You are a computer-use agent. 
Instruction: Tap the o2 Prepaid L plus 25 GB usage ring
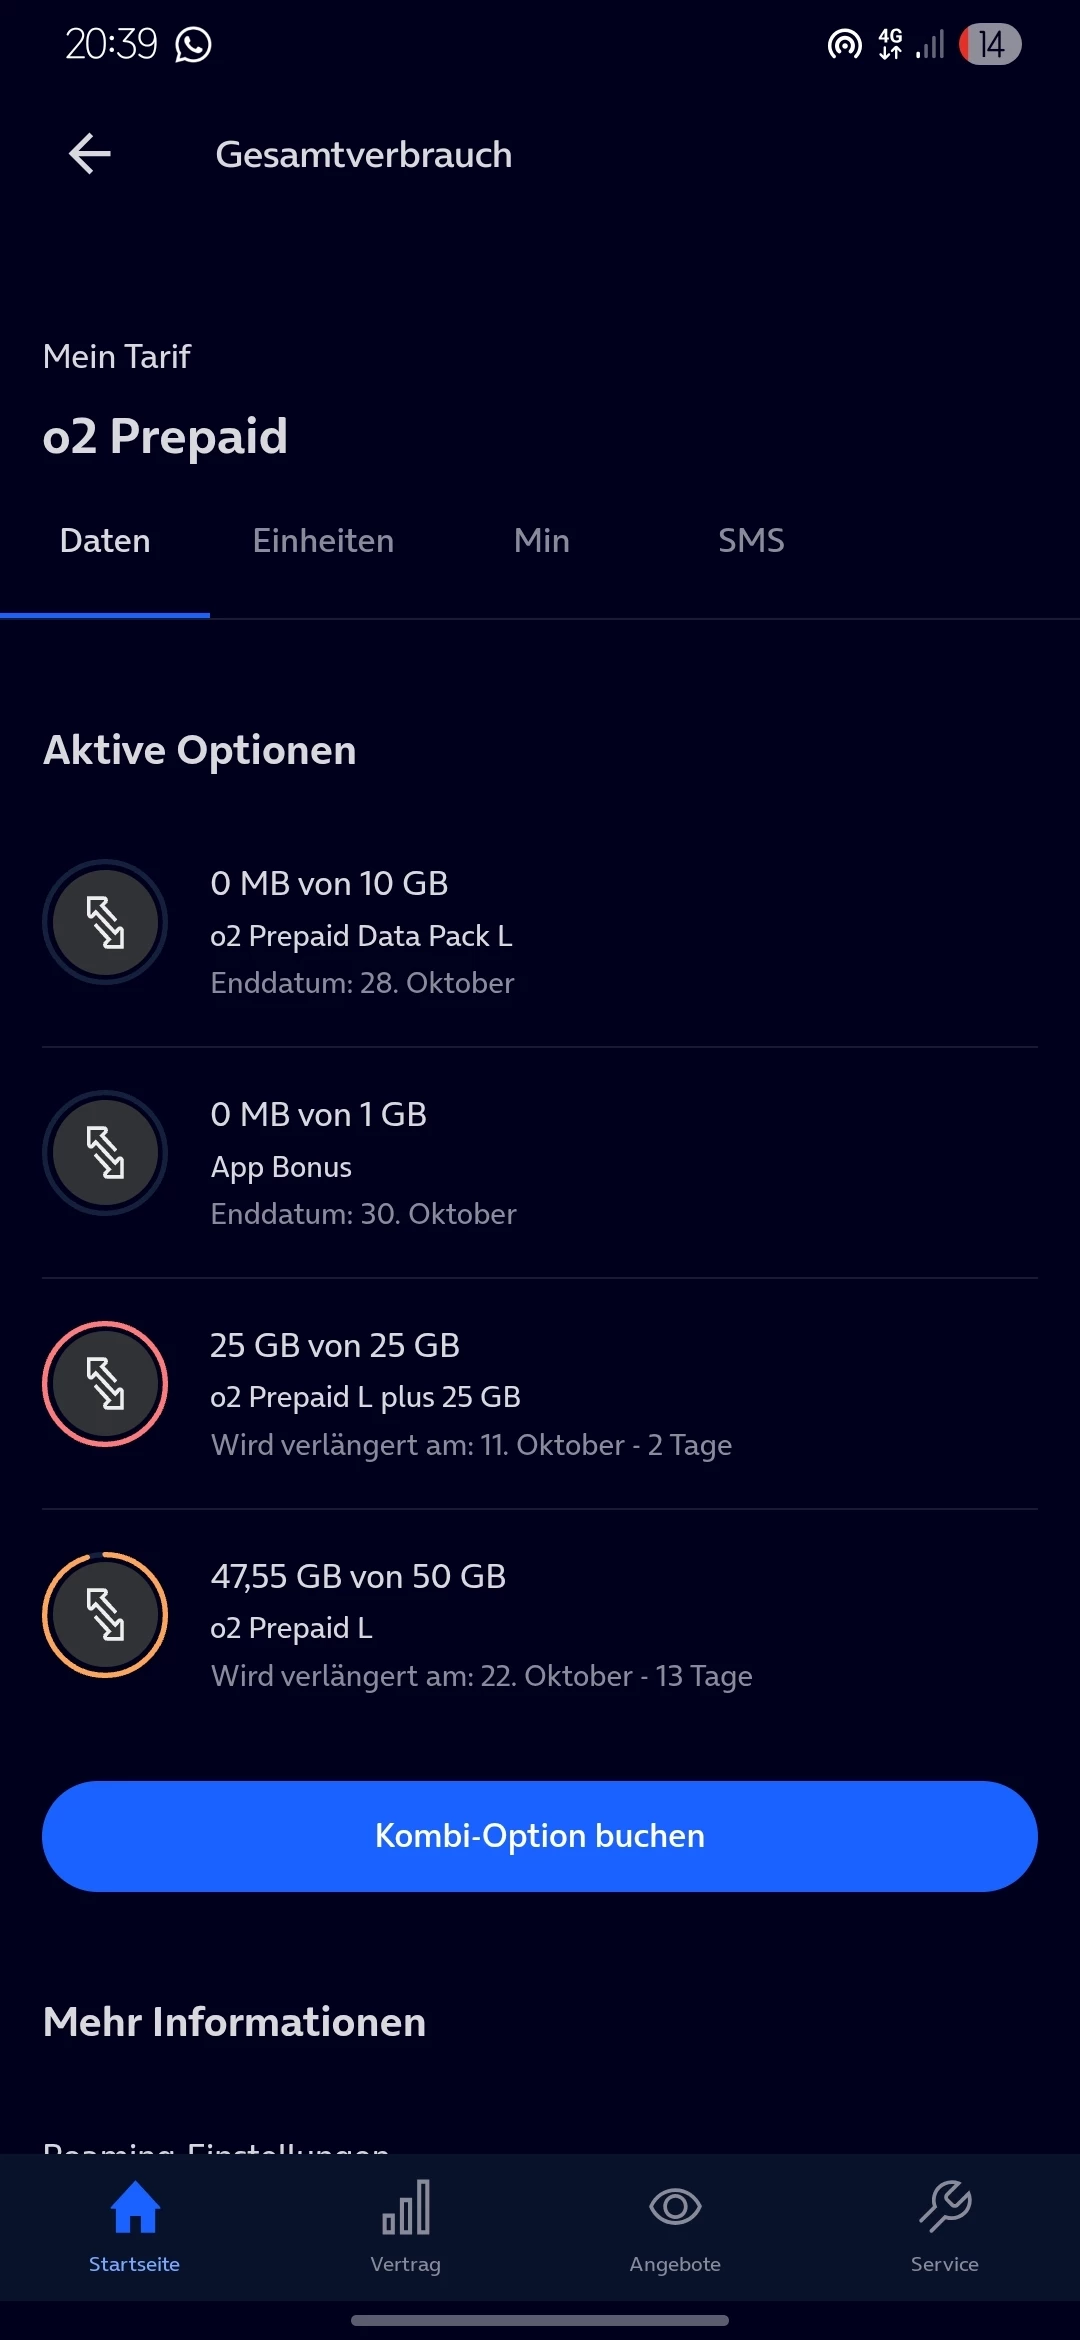click(105, 1384)
